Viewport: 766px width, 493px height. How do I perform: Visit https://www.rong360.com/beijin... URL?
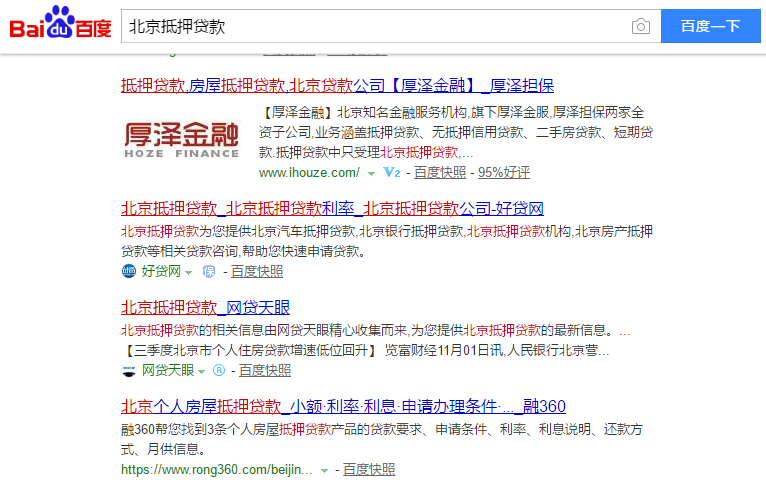click(x=216, y=470)
